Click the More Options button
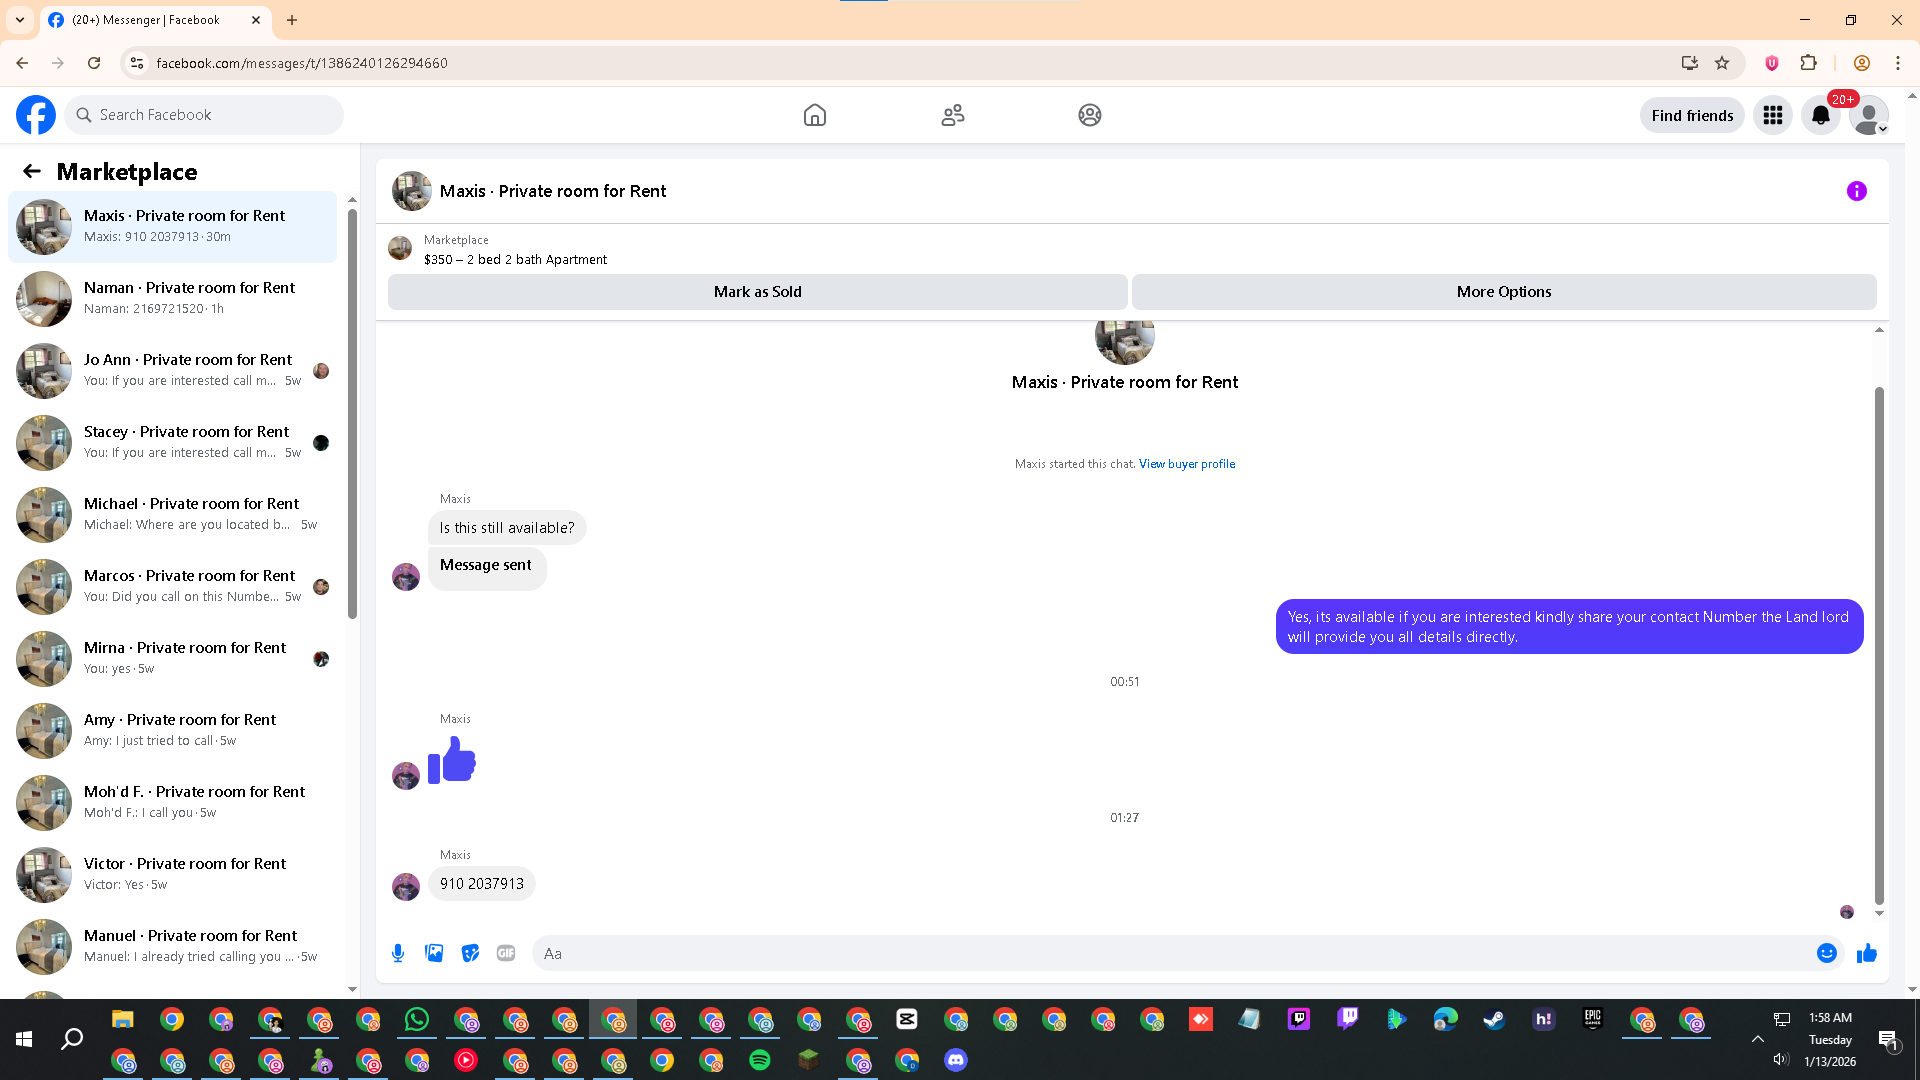 coord(1503,292)
